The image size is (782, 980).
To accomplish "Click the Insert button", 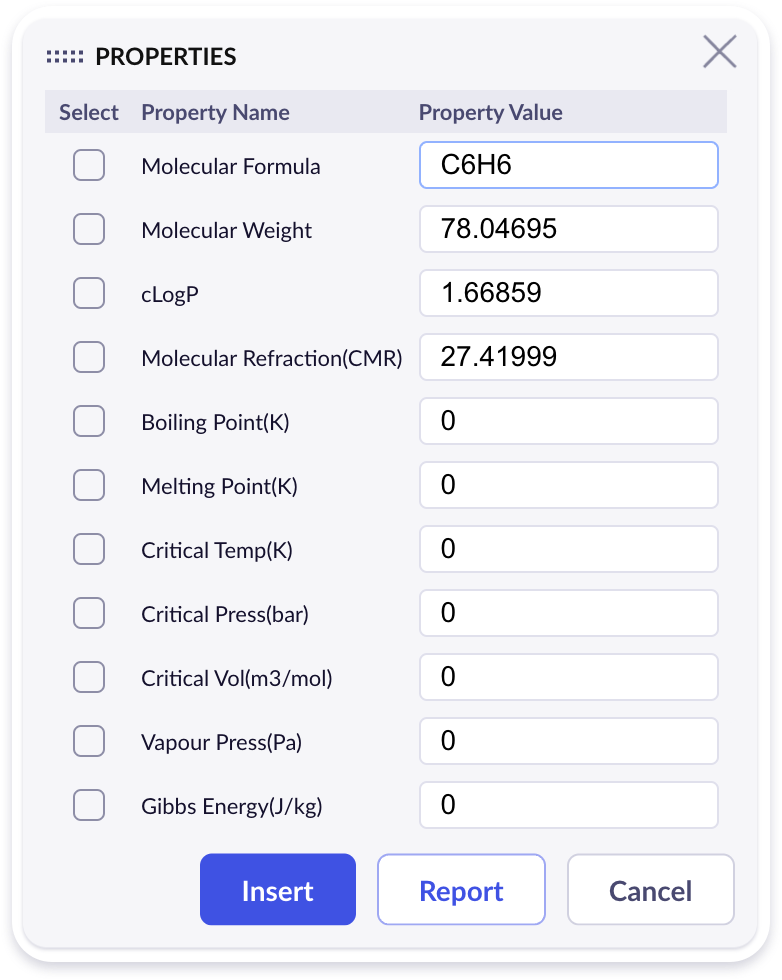I will [278, 889].
